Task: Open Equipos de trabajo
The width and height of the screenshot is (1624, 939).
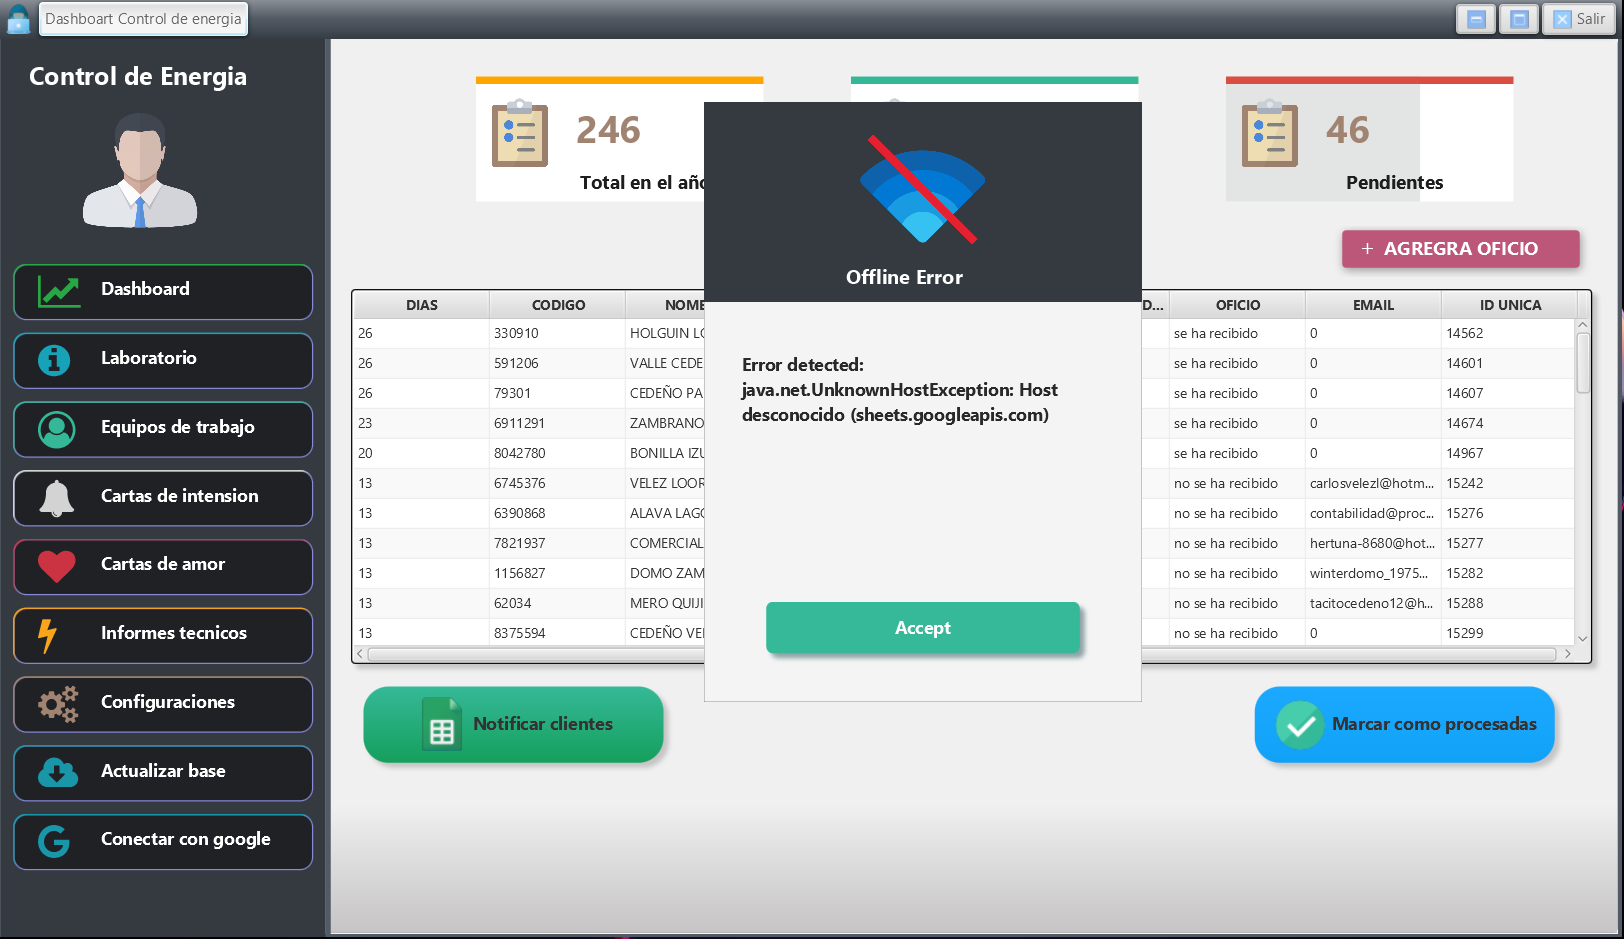Action: coord(163,430)
